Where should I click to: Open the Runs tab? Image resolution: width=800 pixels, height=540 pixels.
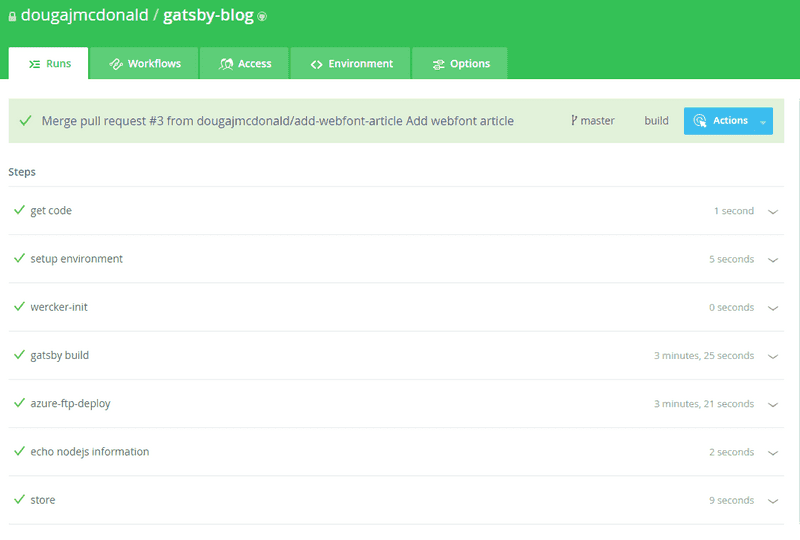tap(48, 63)
